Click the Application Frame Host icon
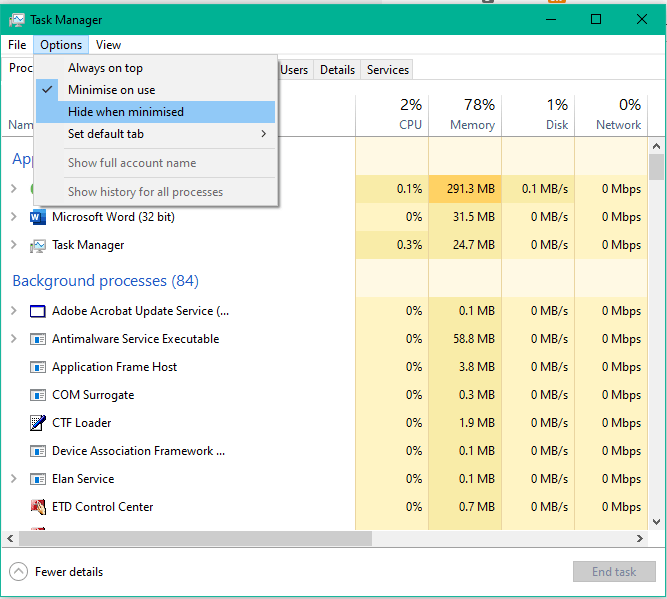 37,367
